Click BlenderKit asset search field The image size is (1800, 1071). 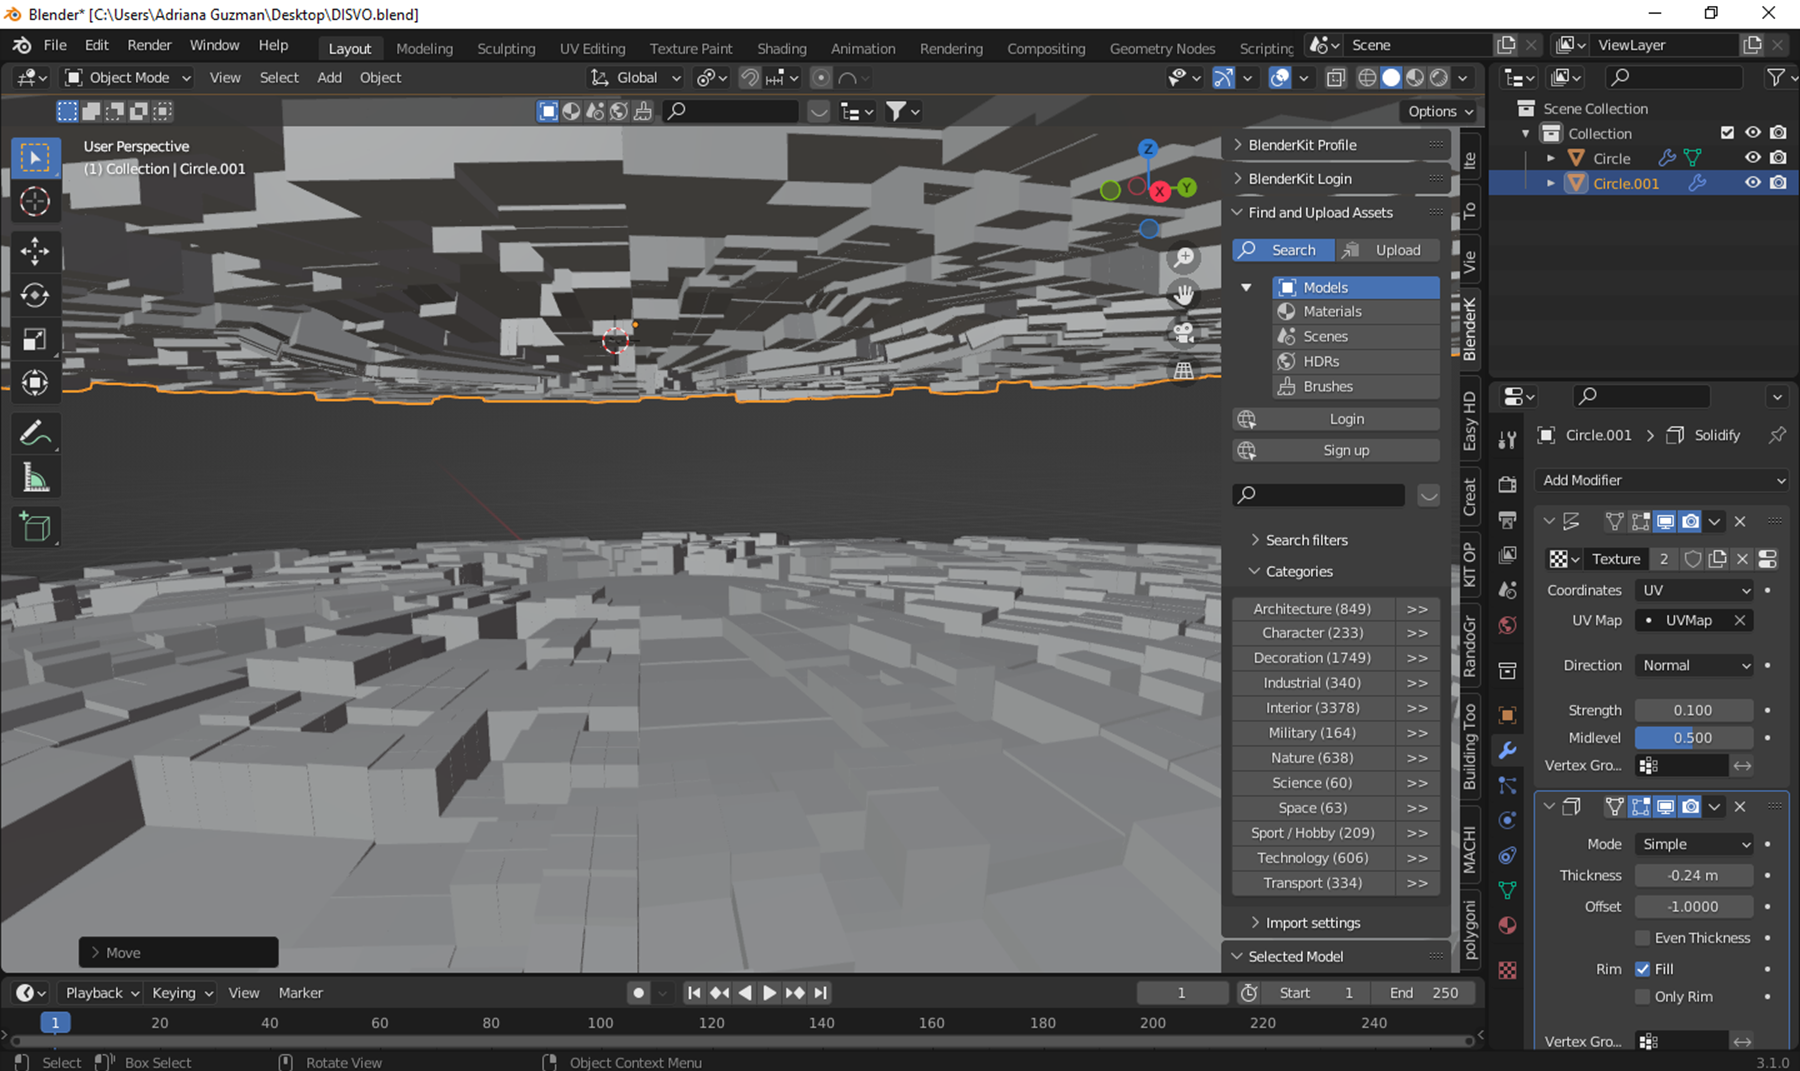coord(1318,494)
